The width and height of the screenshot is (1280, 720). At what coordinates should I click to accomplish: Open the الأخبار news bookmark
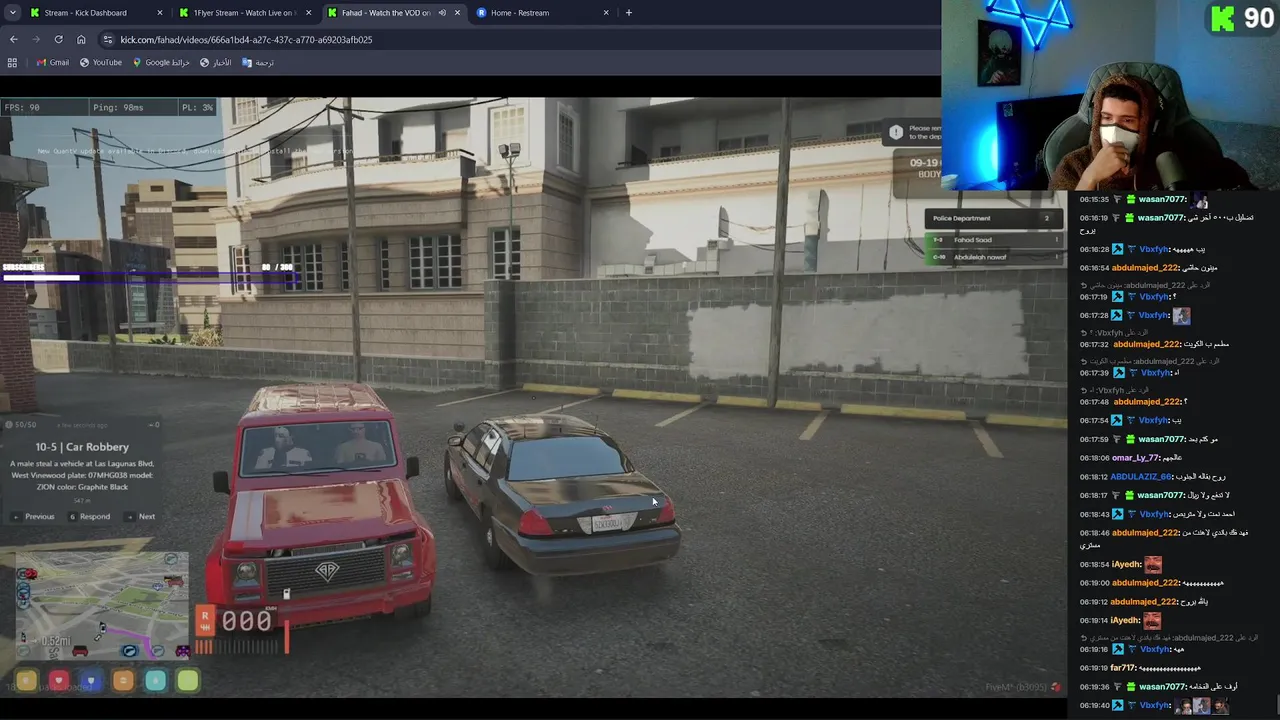pos(215,62)
